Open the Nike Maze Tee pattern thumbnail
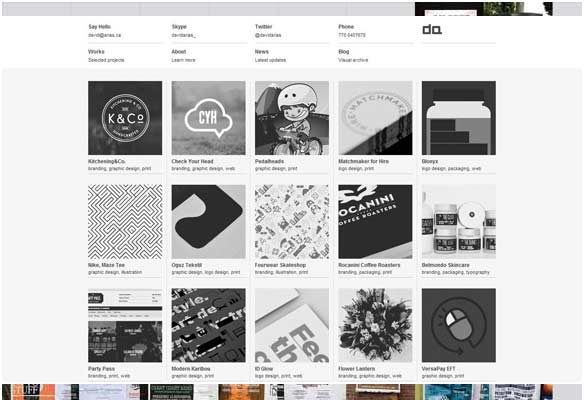 [x=125, y=222]
